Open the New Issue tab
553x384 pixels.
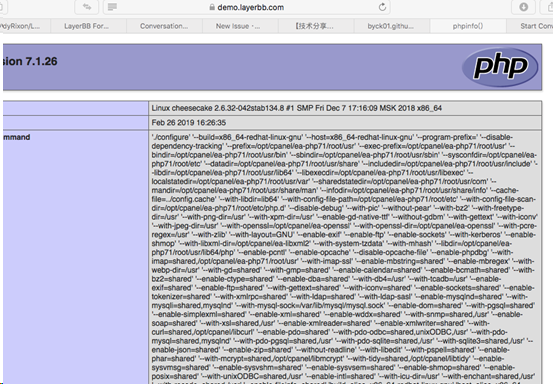click(240, 26)
